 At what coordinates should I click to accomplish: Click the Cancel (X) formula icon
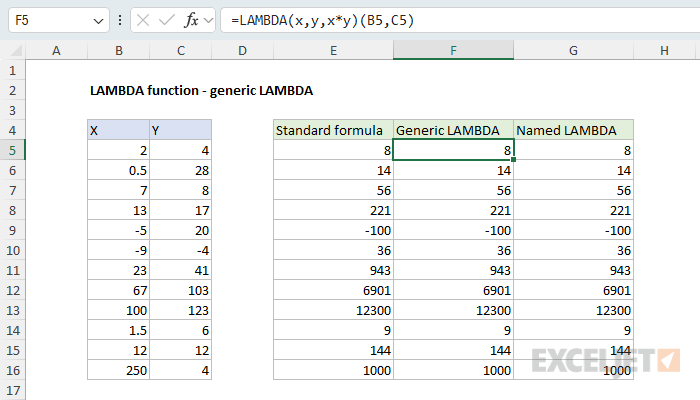pos(143,20)
